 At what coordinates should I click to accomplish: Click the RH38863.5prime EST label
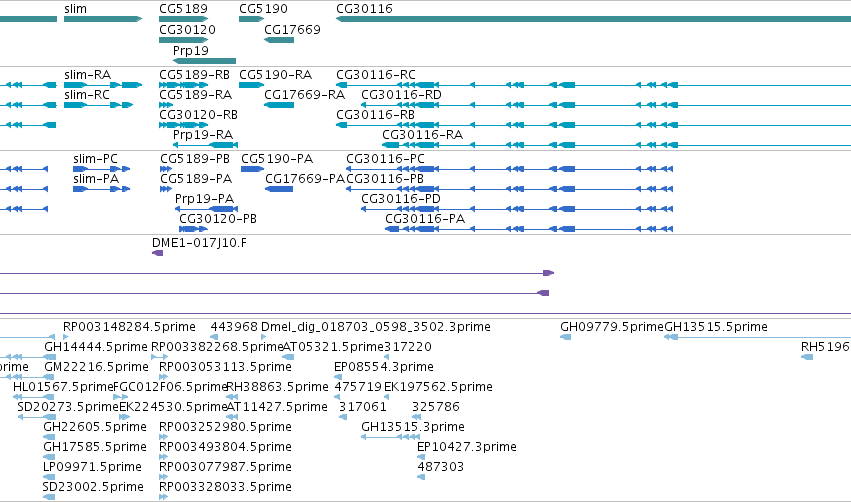[x=277, y=387]
